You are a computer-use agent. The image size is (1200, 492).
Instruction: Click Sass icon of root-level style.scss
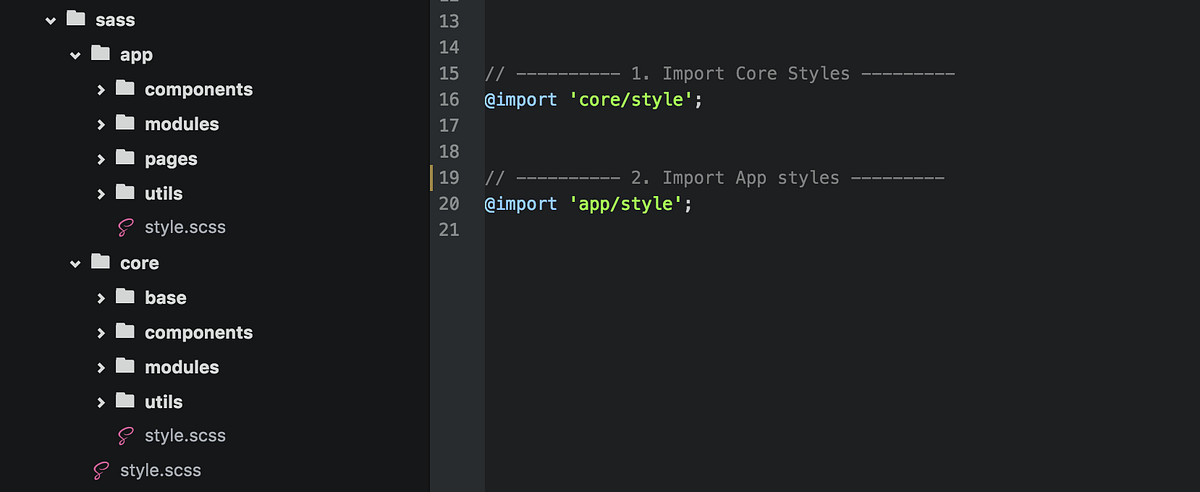click(x=100, y=471)
